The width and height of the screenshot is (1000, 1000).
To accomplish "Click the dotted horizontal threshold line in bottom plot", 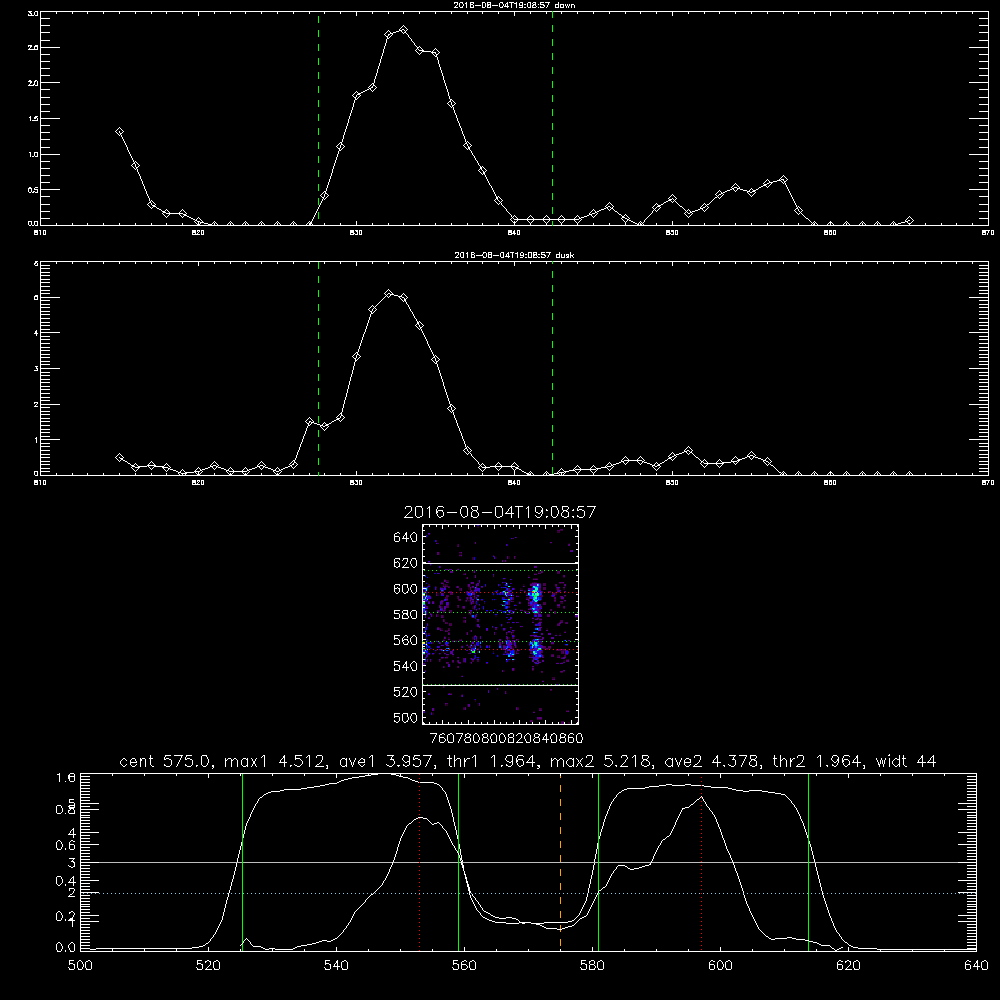I will point(528,893).
